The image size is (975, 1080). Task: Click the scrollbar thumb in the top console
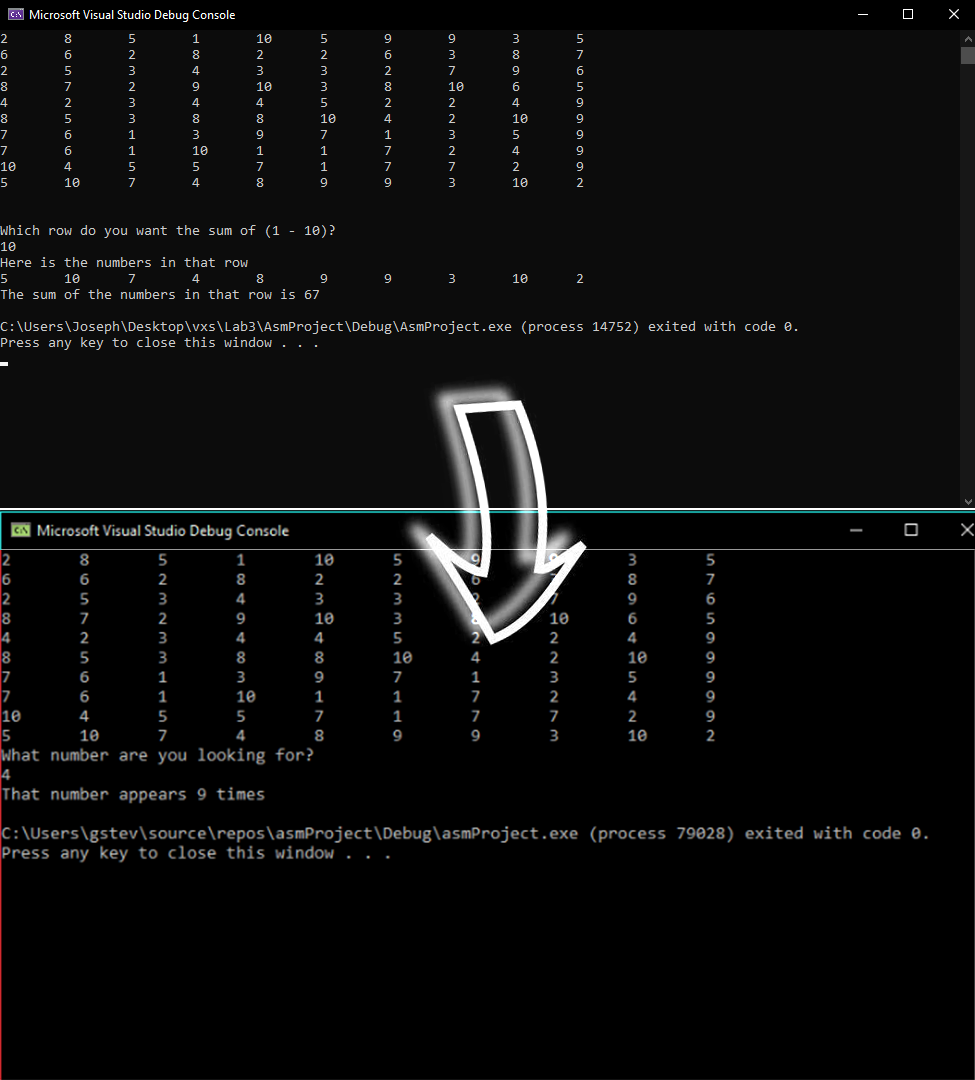coord(967,55)
